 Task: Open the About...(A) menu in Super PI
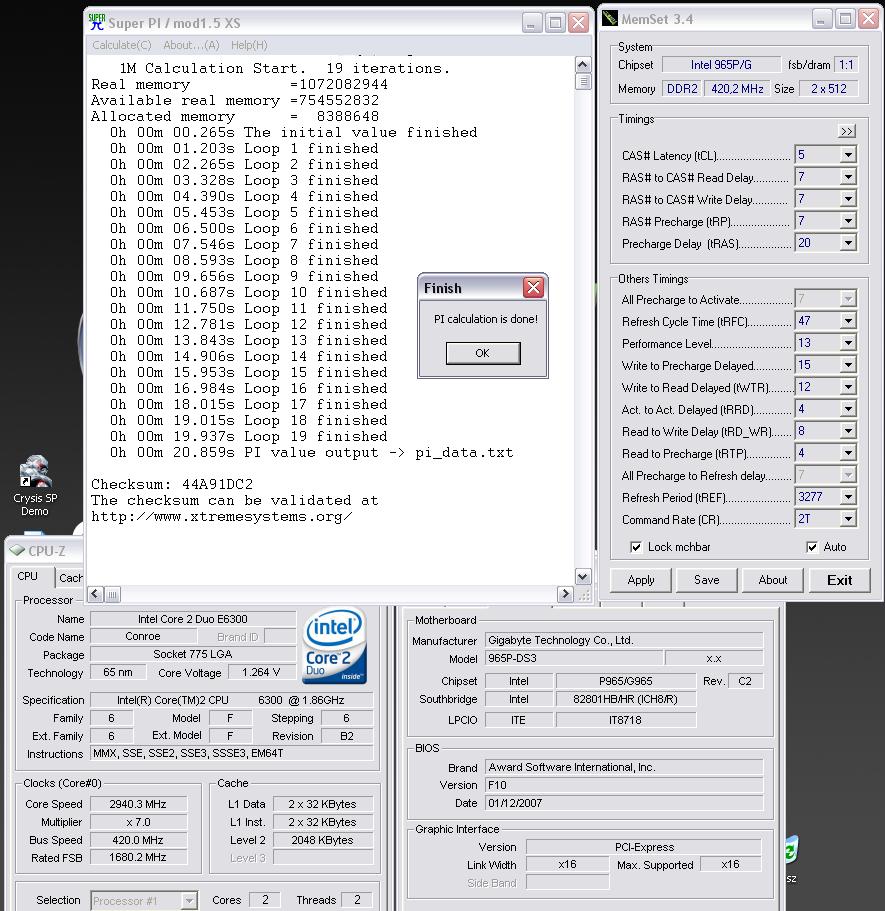[x=191, y=45]
